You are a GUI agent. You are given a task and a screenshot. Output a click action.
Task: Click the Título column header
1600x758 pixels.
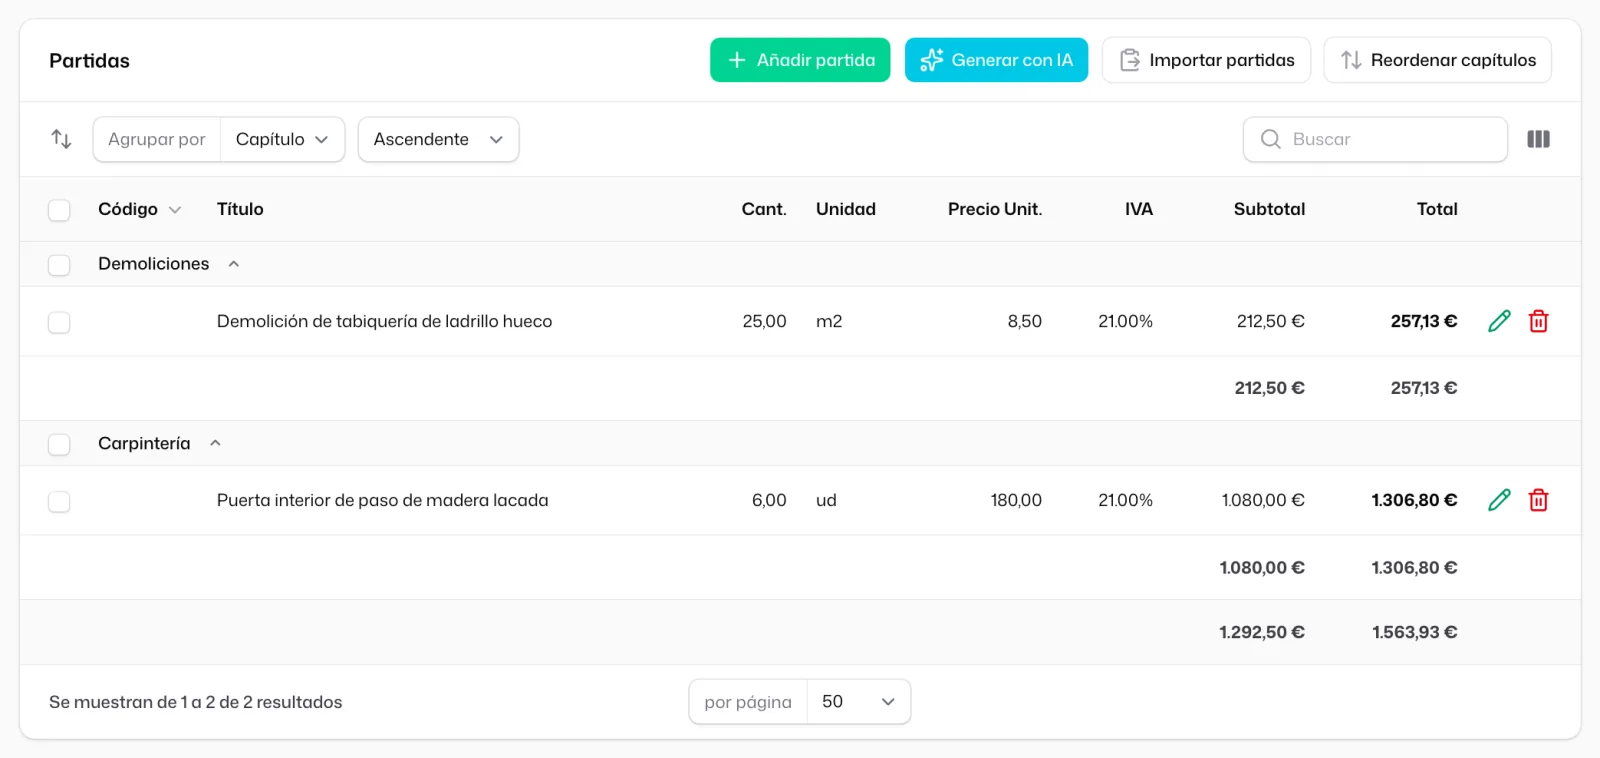(240, 209)
